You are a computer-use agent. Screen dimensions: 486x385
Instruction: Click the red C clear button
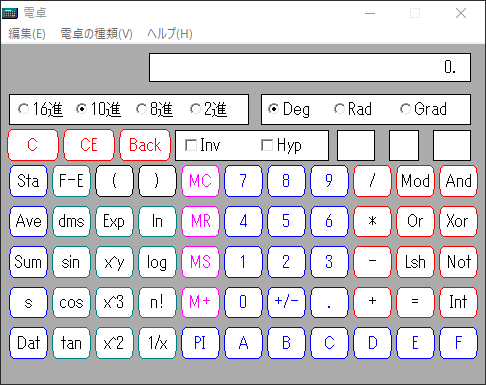click(33, 145)
